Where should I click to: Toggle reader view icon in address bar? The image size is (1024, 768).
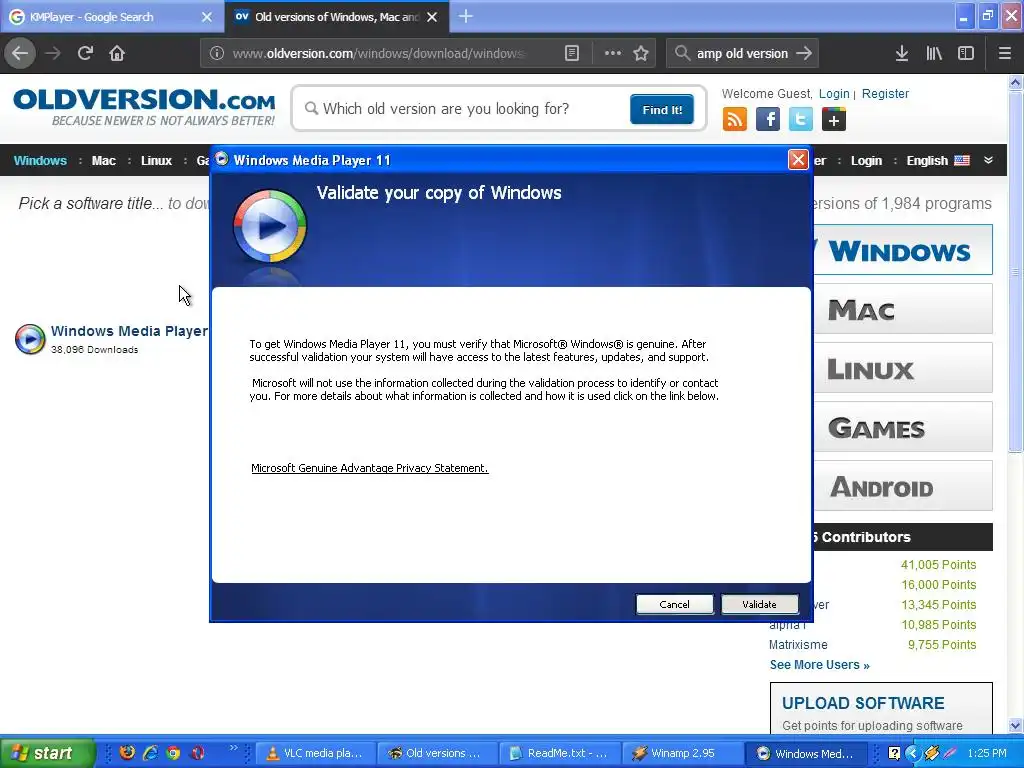coord(571,53)
